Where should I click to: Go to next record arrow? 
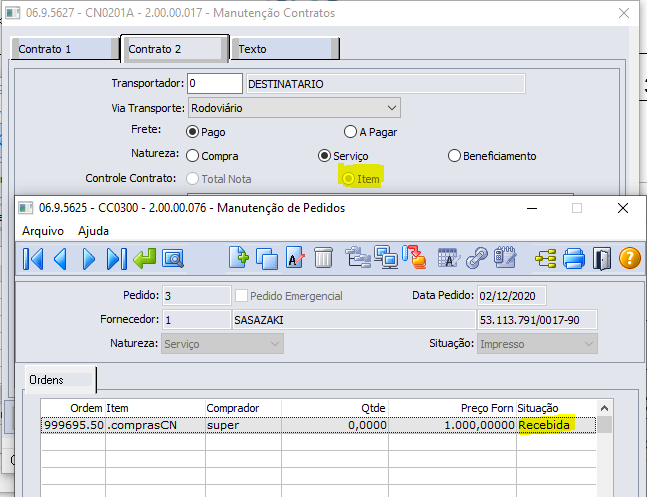88,259
